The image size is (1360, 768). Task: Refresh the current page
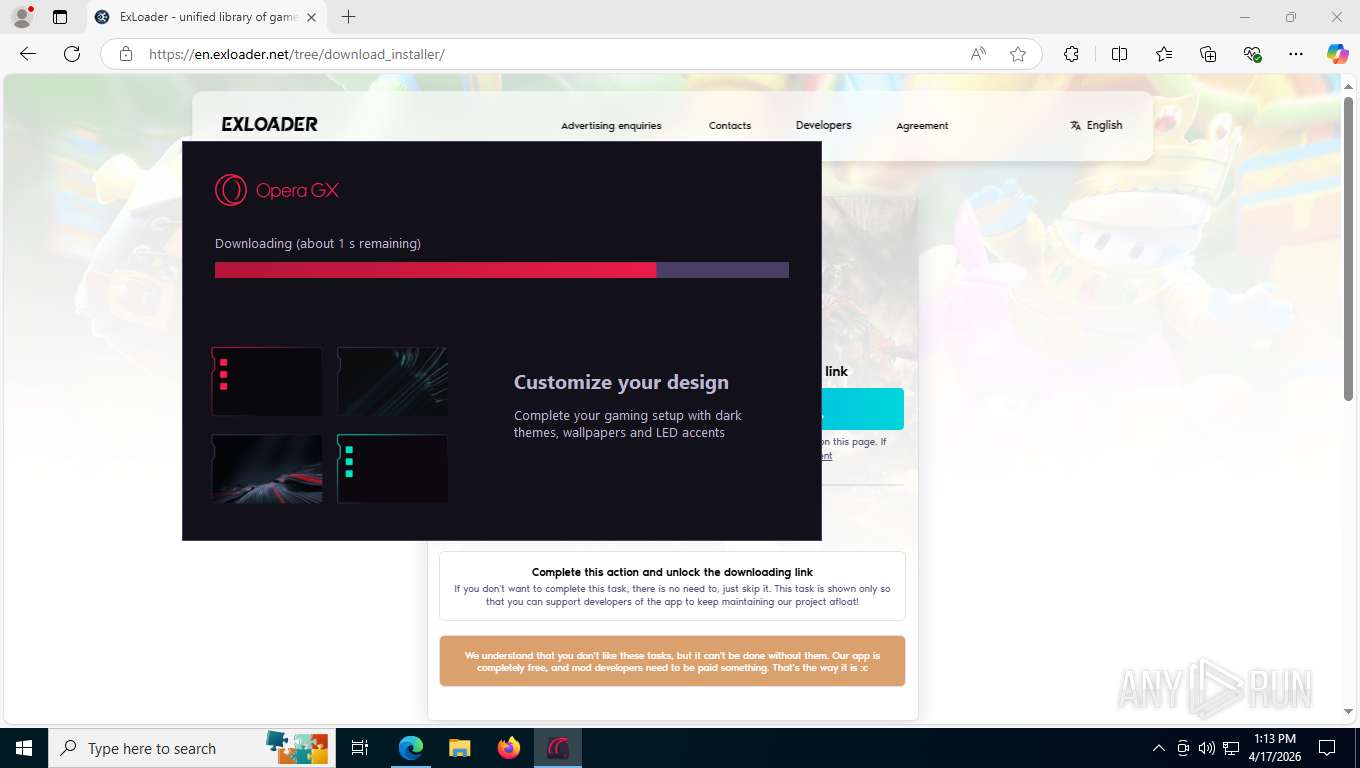point(71,54)
